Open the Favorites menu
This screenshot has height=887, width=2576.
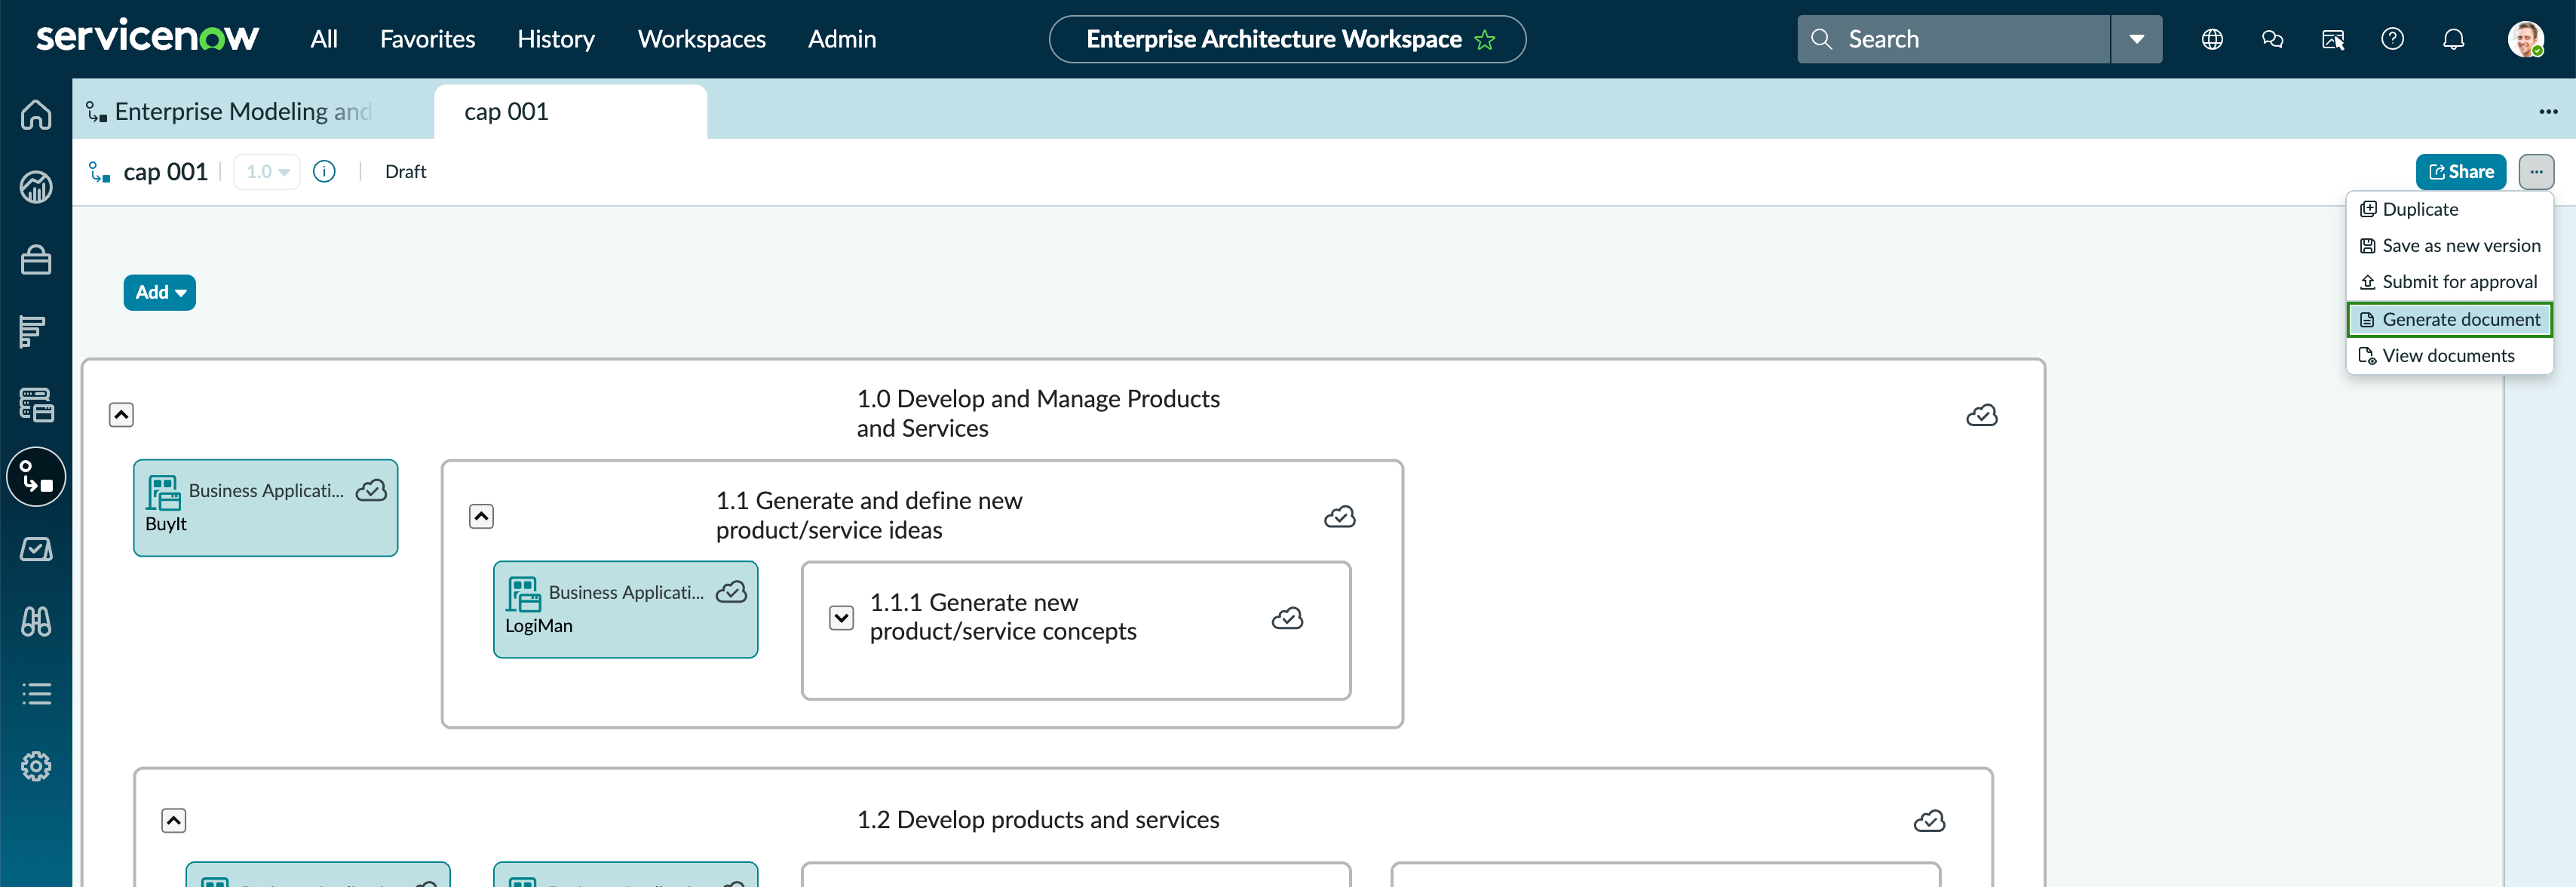427,39
